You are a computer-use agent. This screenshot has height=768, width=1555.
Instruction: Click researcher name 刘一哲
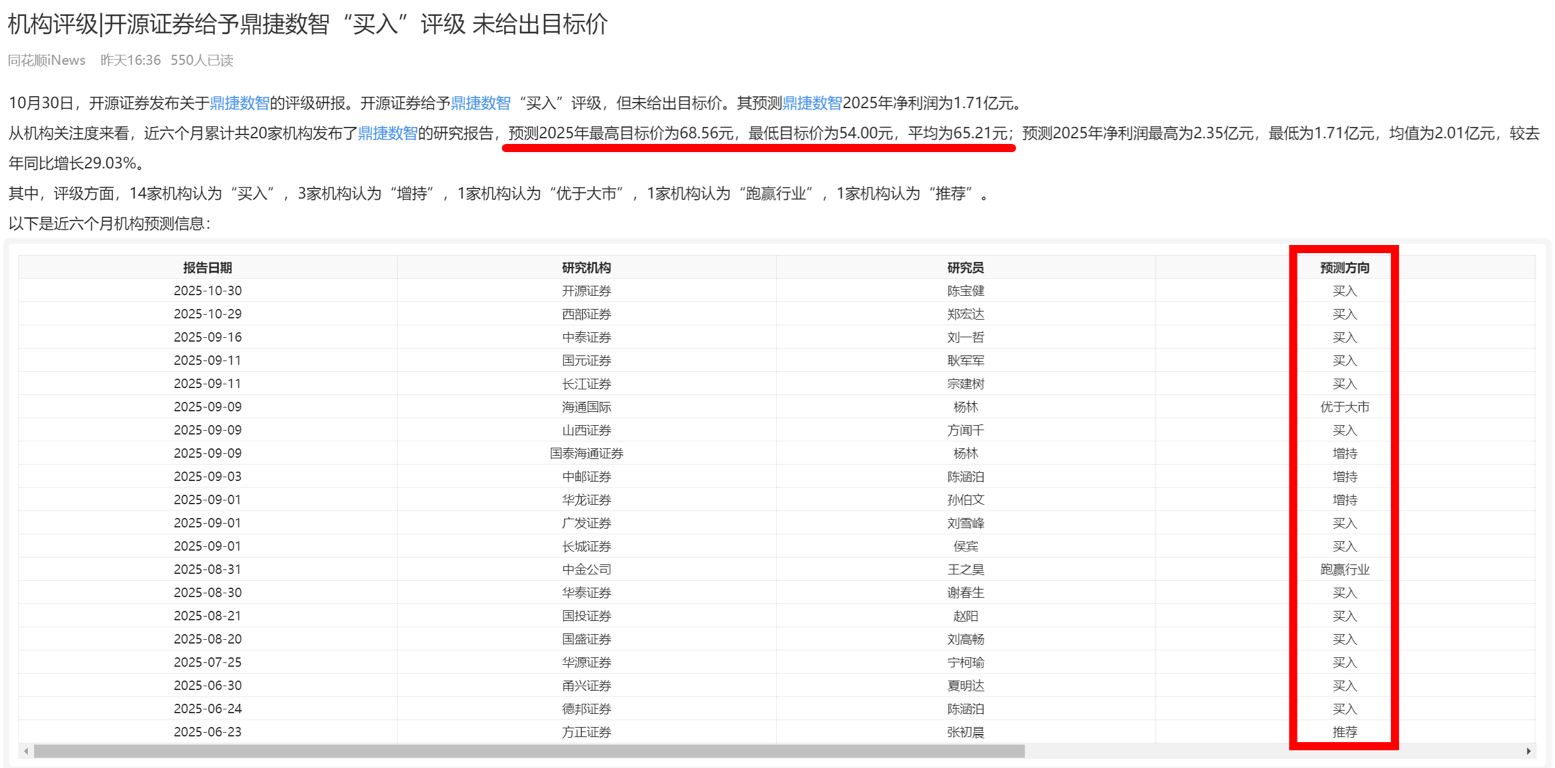(966, 337)
